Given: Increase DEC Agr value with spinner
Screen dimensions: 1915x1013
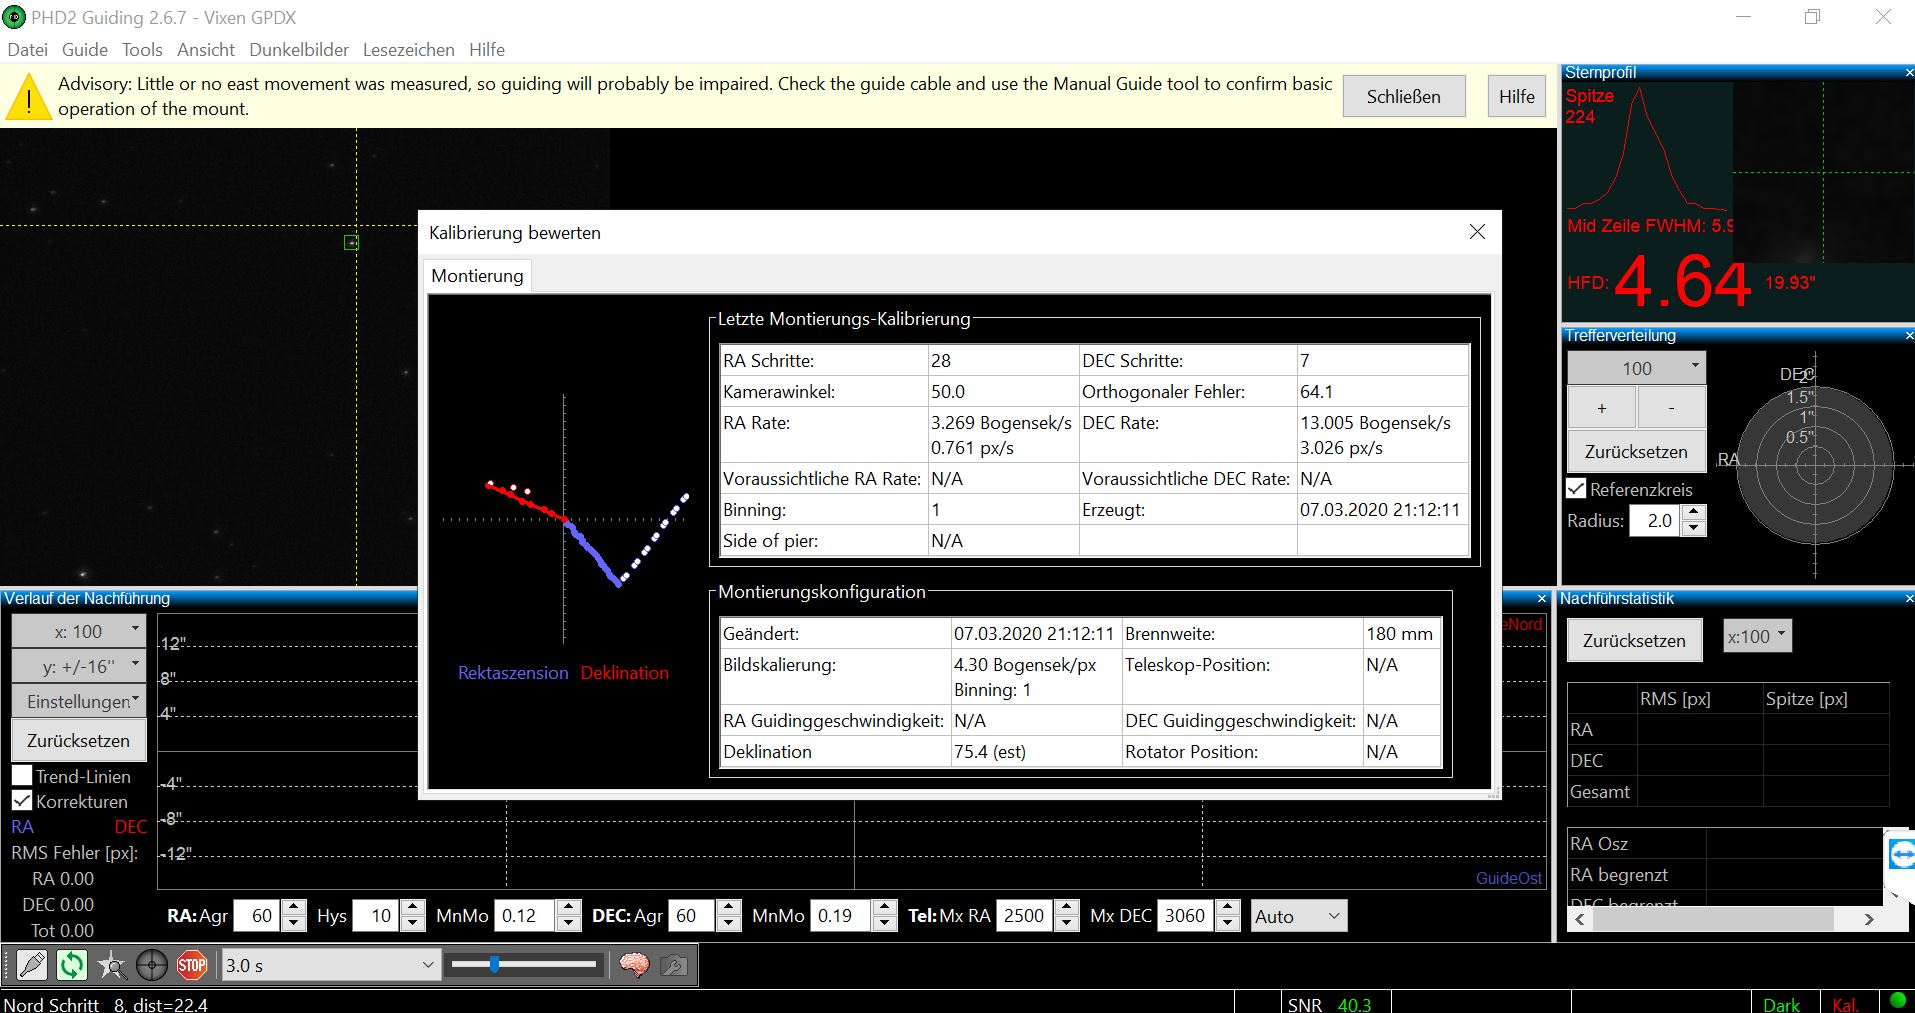Looking at the screenshot, I should pos(729,908).
